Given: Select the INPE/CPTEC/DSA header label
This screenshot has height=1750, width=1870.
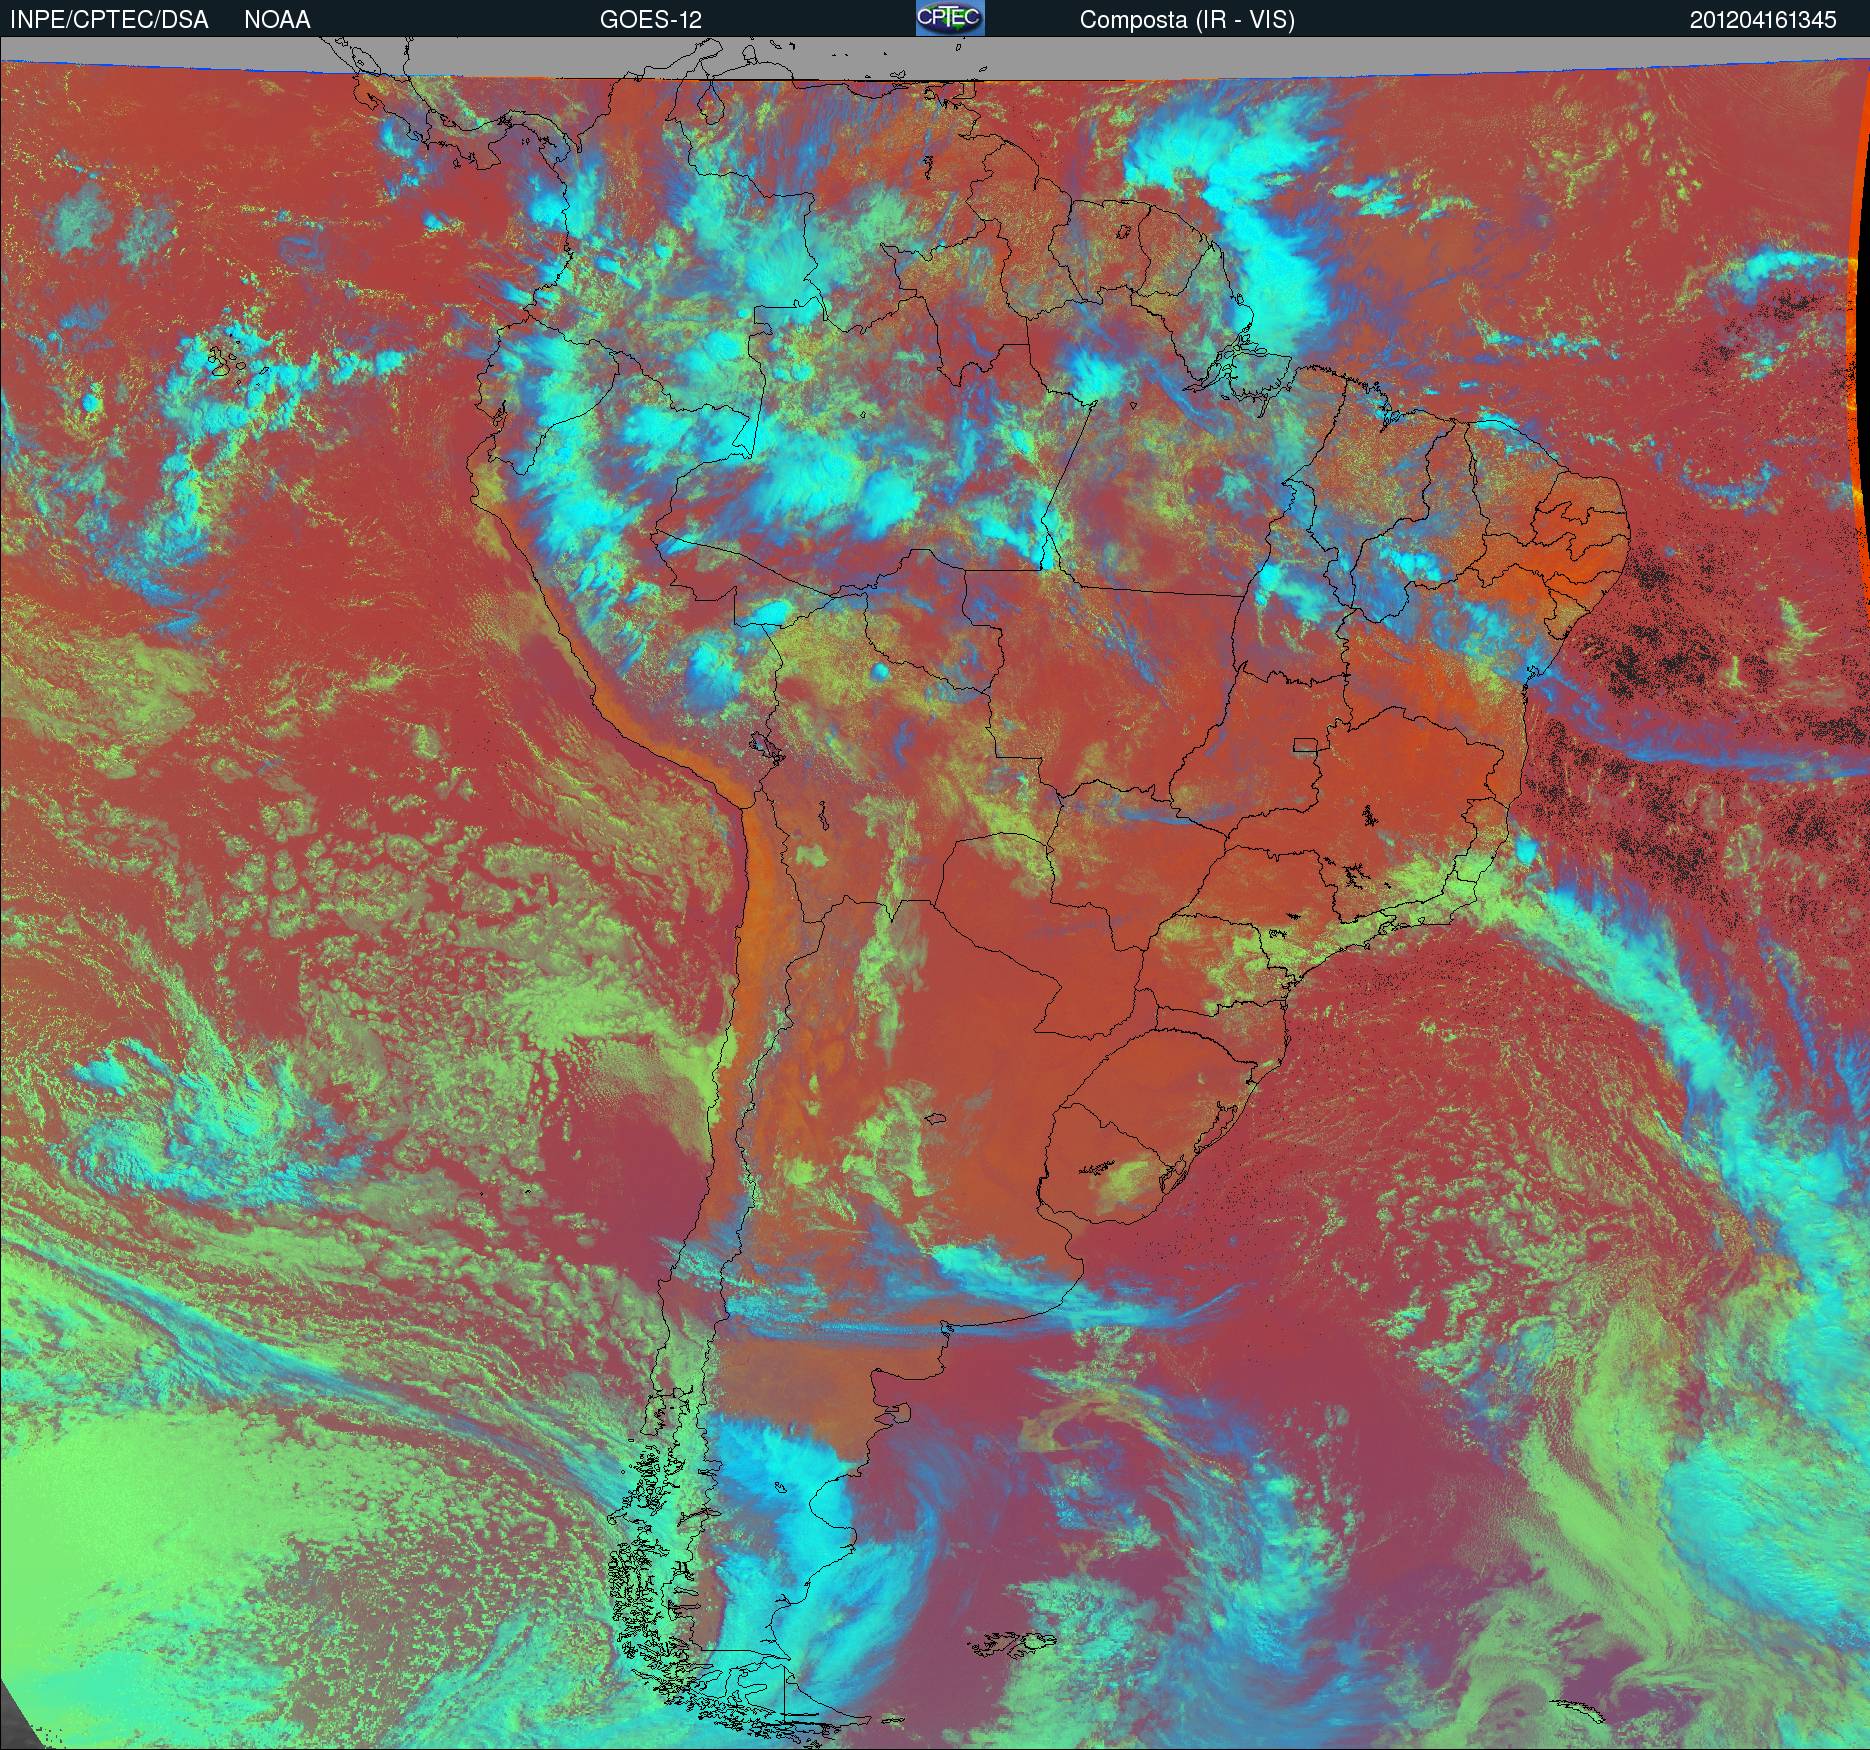Looking at the screenshot, I should (110, 20).
